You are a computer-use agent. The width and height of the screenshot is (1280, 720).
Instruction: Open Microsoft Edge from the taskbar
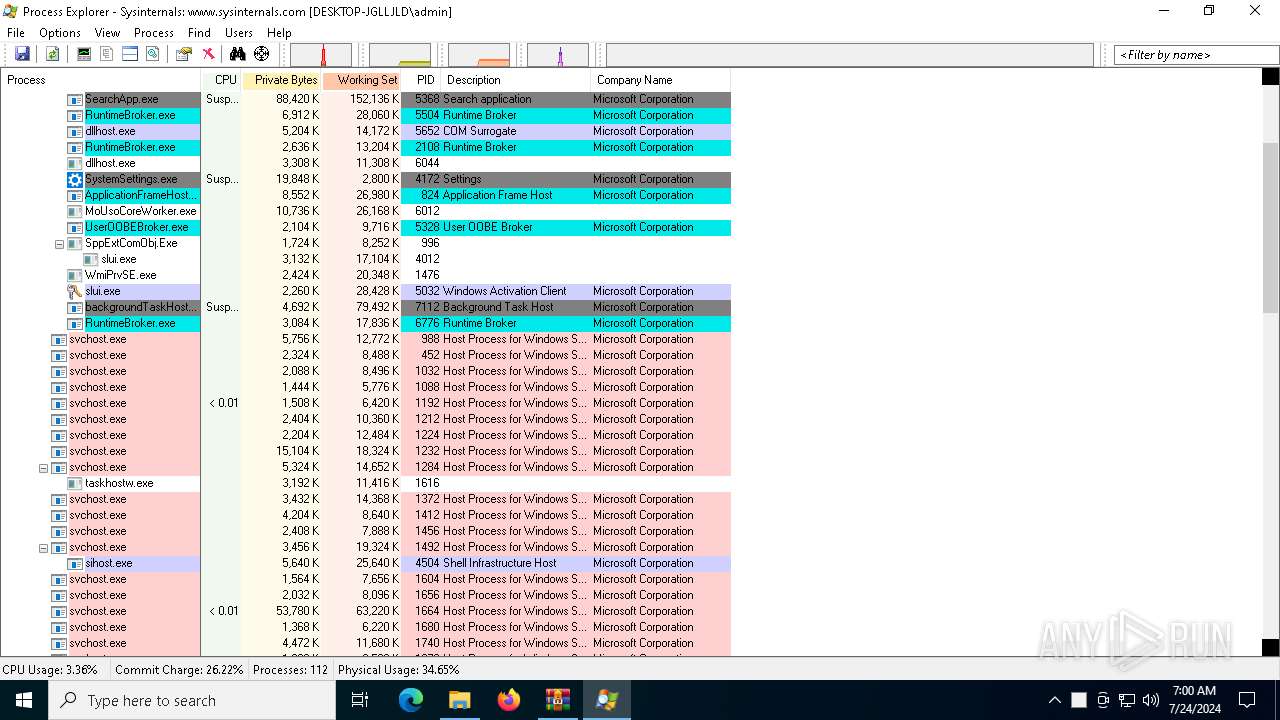click(x=411, y=700)
